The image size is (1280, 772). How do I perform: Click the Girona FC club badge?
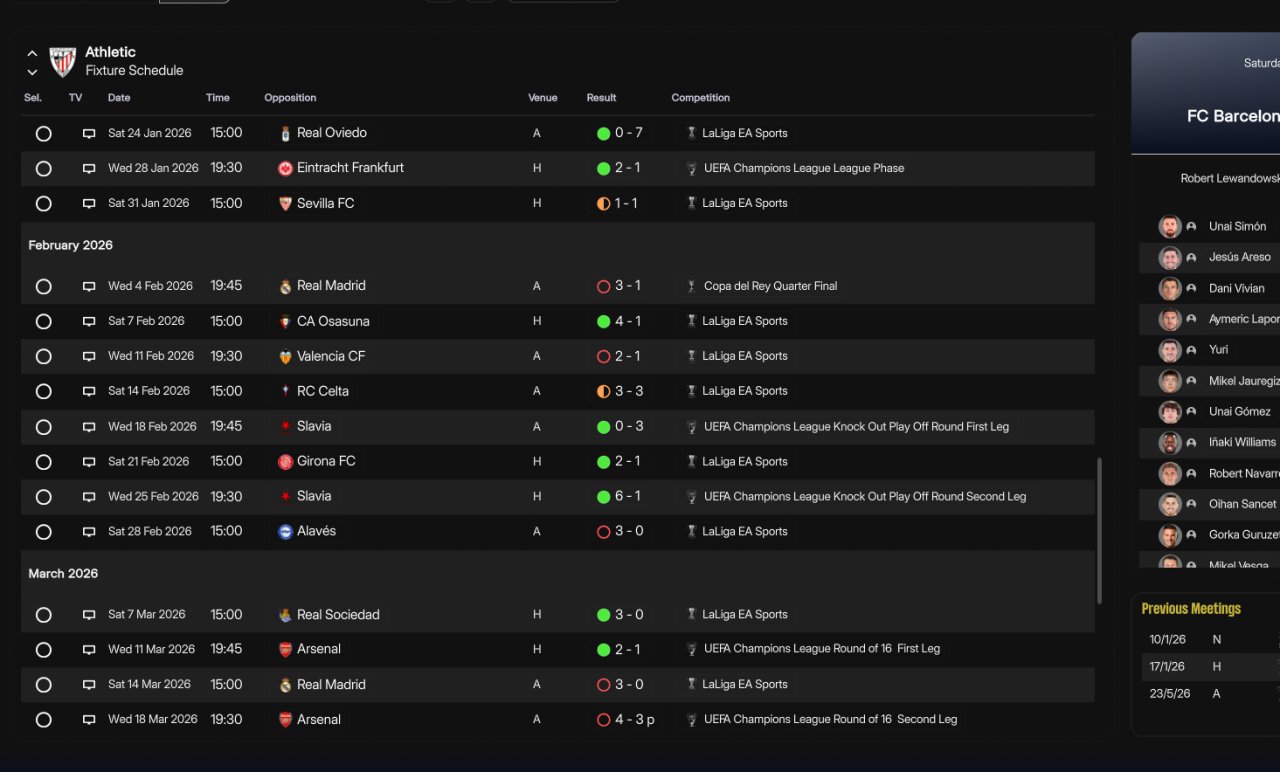[x=285, y=462]
